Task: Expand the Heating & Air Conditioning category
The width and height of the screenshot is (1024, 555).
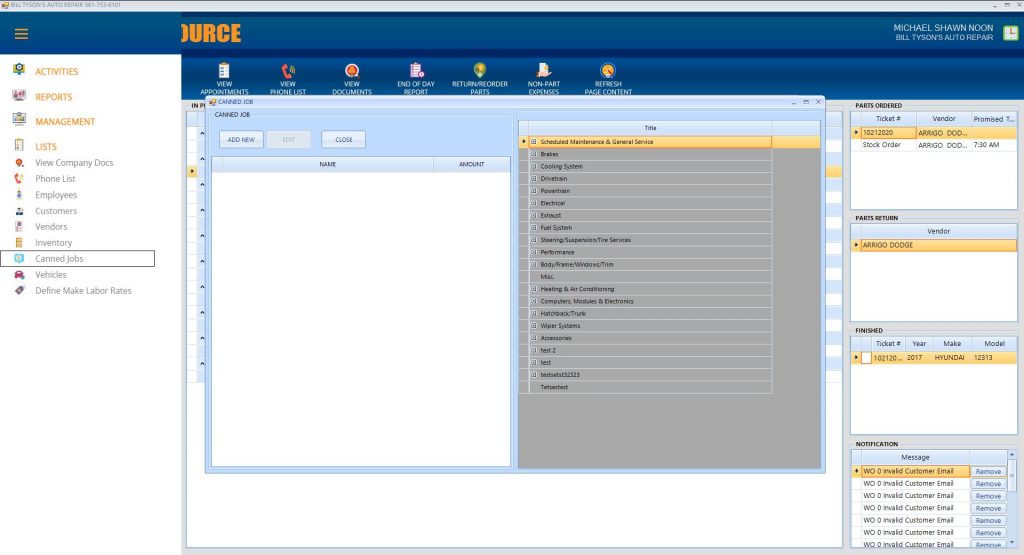Action: (x=534, y=289)
